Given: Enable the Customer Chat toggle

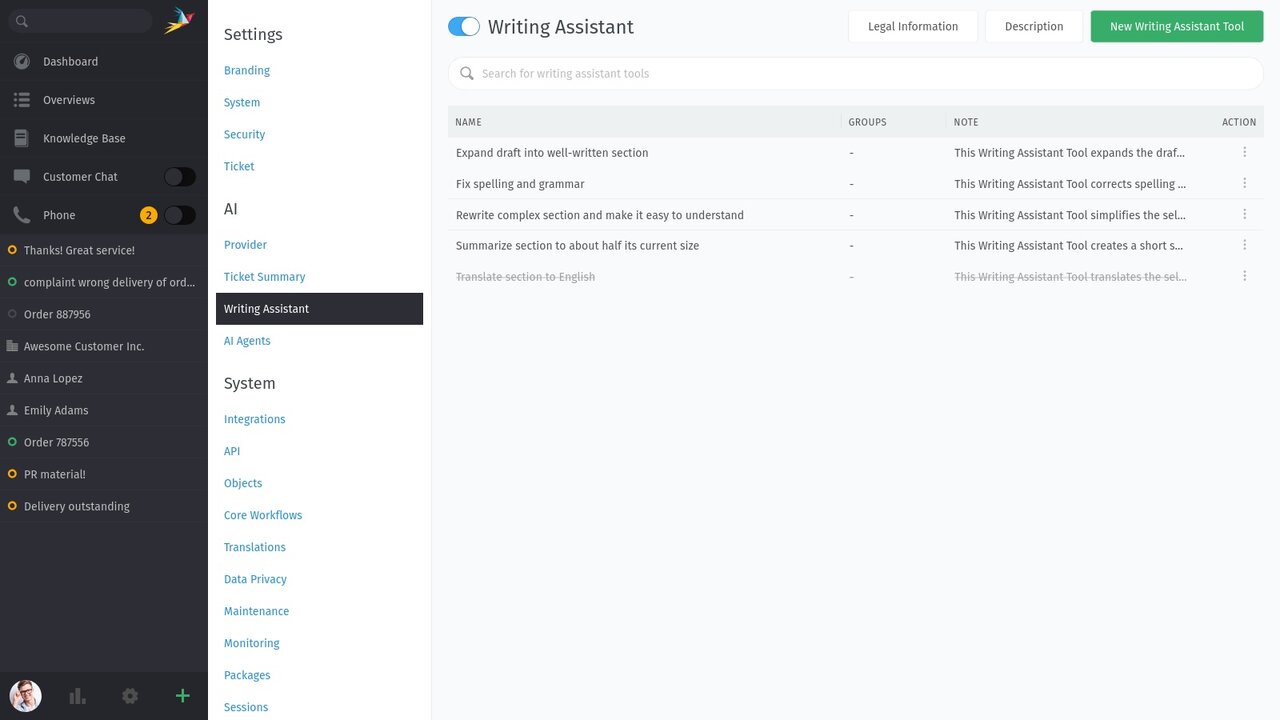Looking at the screenshot, I should [x=179, y=176].
